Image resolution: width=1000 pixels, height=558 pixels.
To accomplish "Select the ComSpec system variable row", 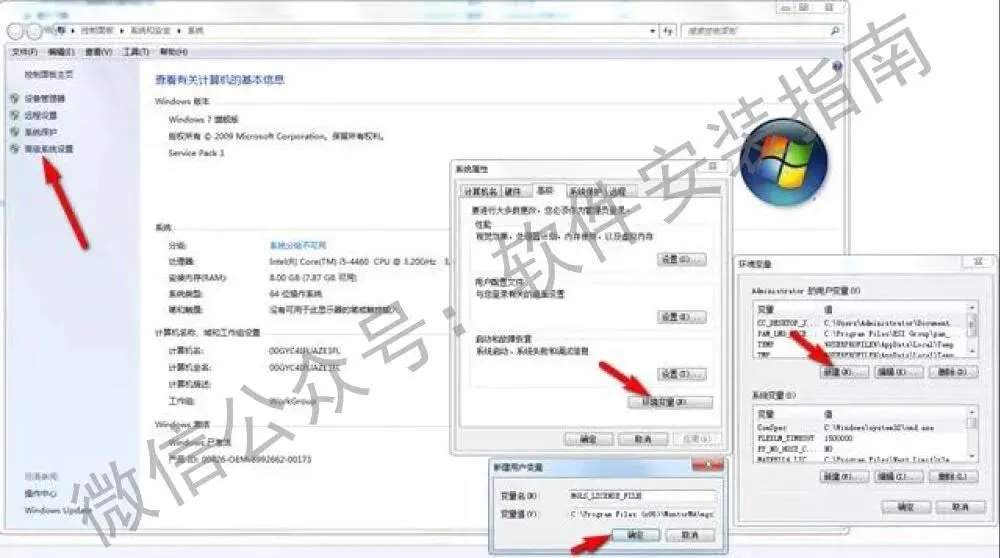I will 860,428.
